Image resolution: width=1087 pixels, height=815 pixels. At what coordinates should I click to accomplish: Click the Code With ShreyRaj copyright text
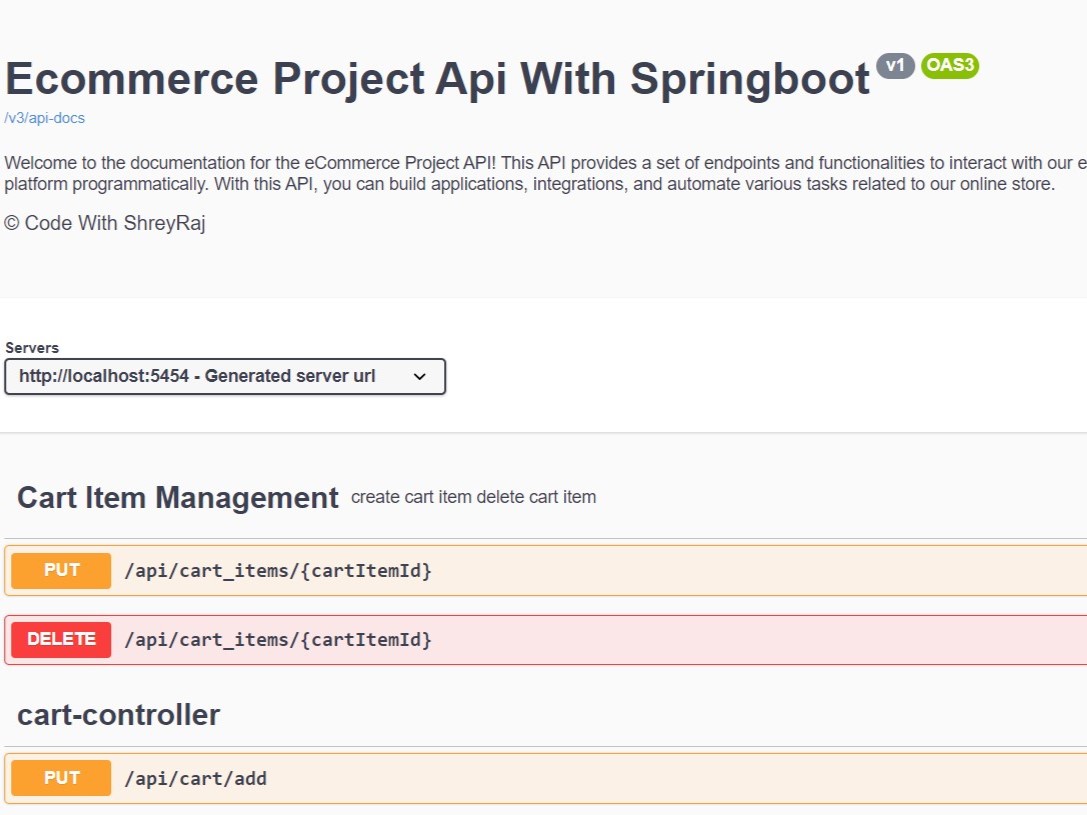105,223
